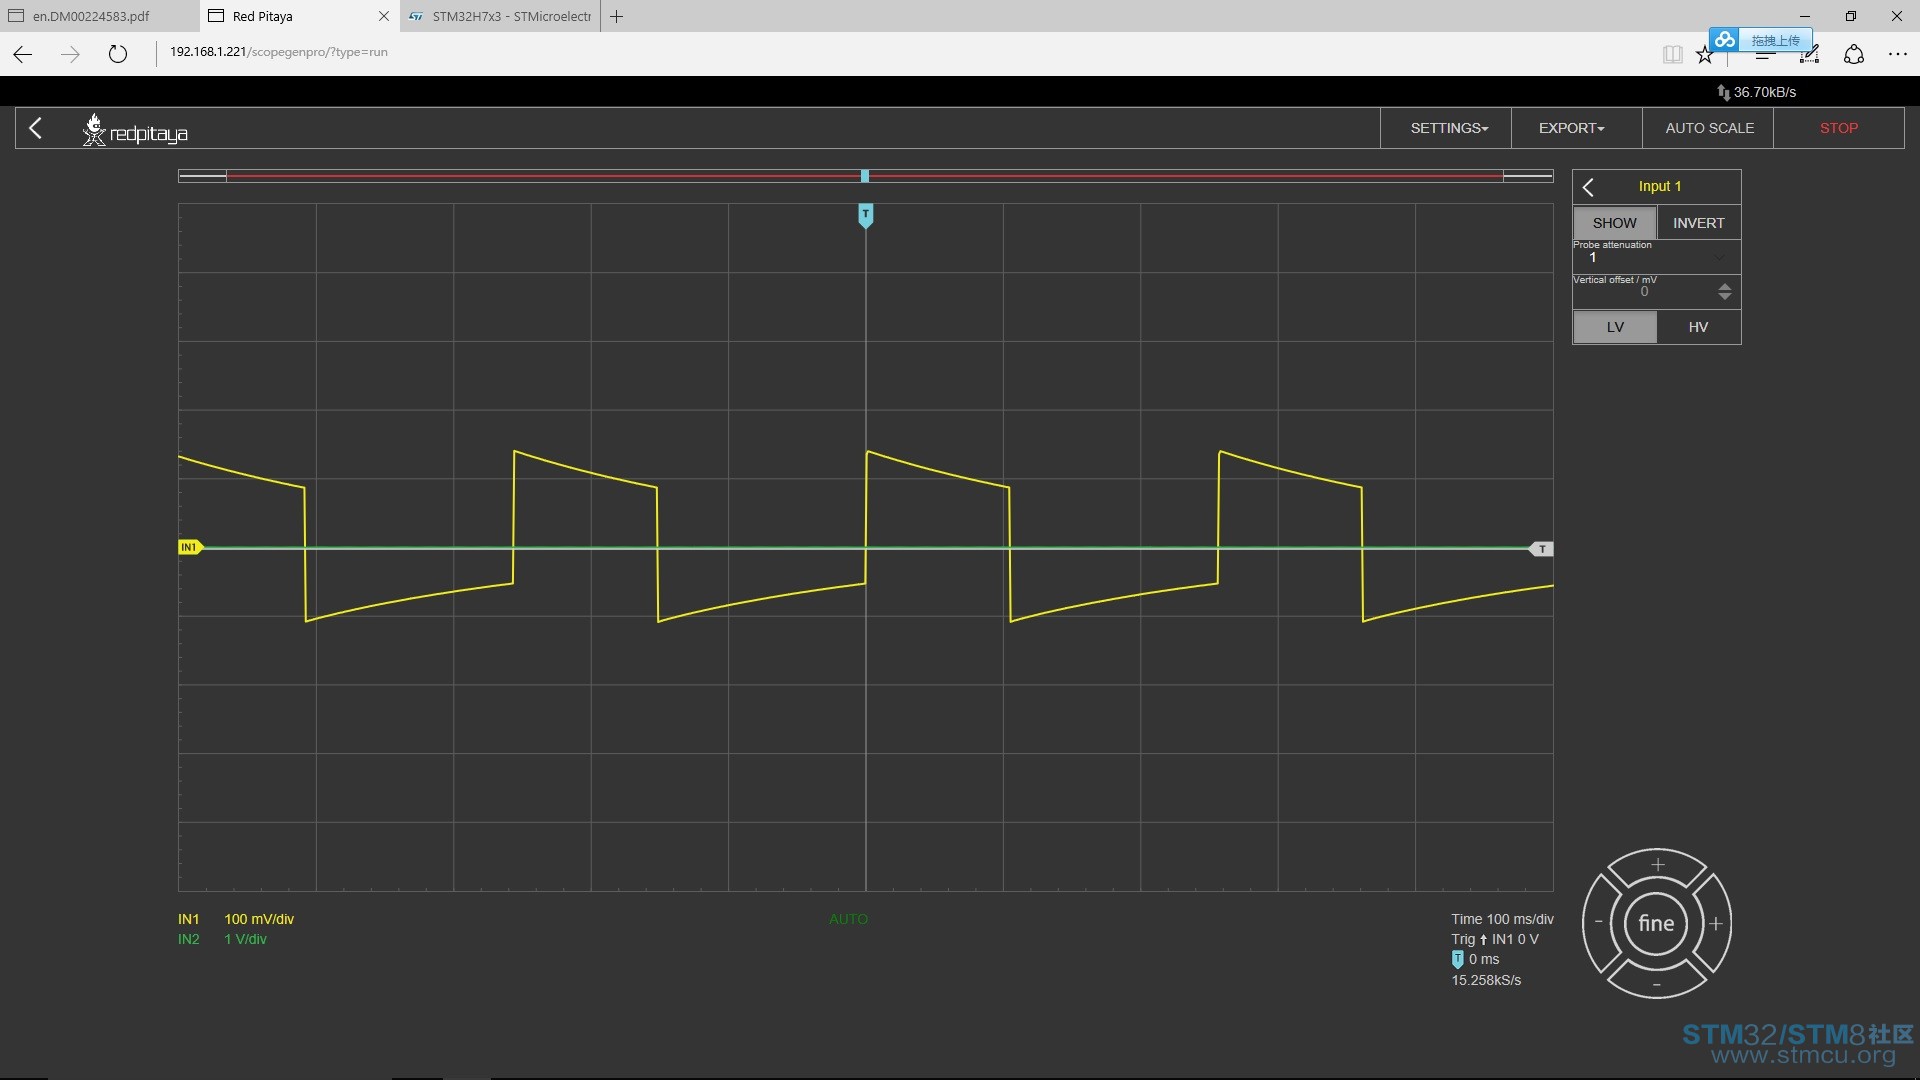Screen dimensions: 1920x1080
Task: Click top plus on the control wheel
Action: tap(1657, 865)
